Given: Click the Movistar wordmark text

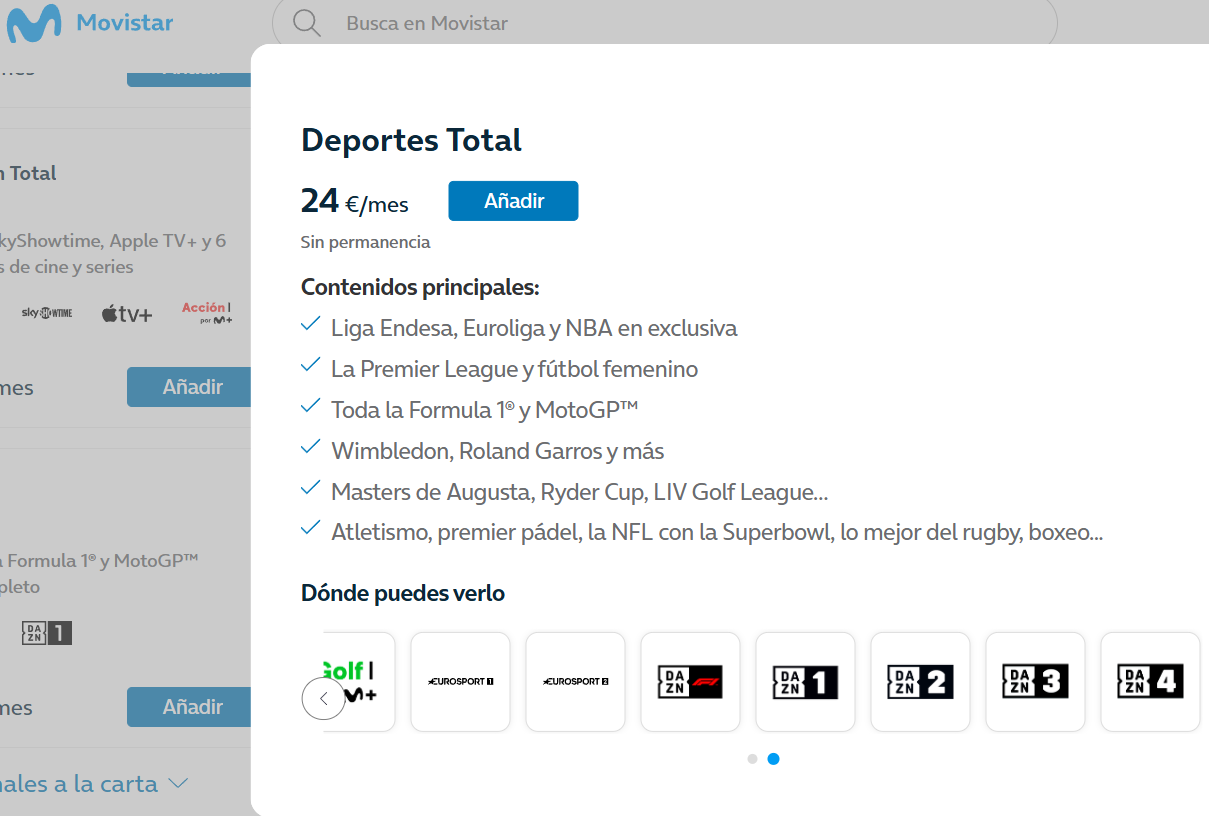Looking at the screenshot, I should (x=125, y=22).
